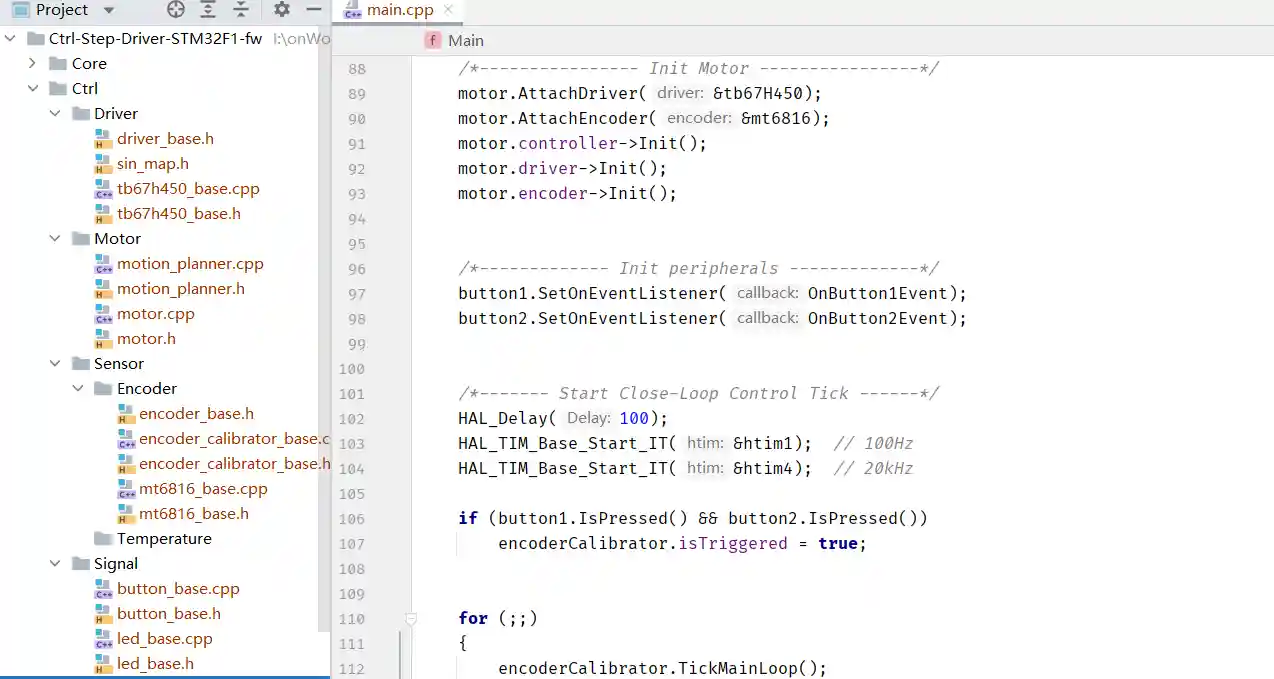Click the locate/select opened file target icon
1274x679 pixels.
click(x=176, y=10)
